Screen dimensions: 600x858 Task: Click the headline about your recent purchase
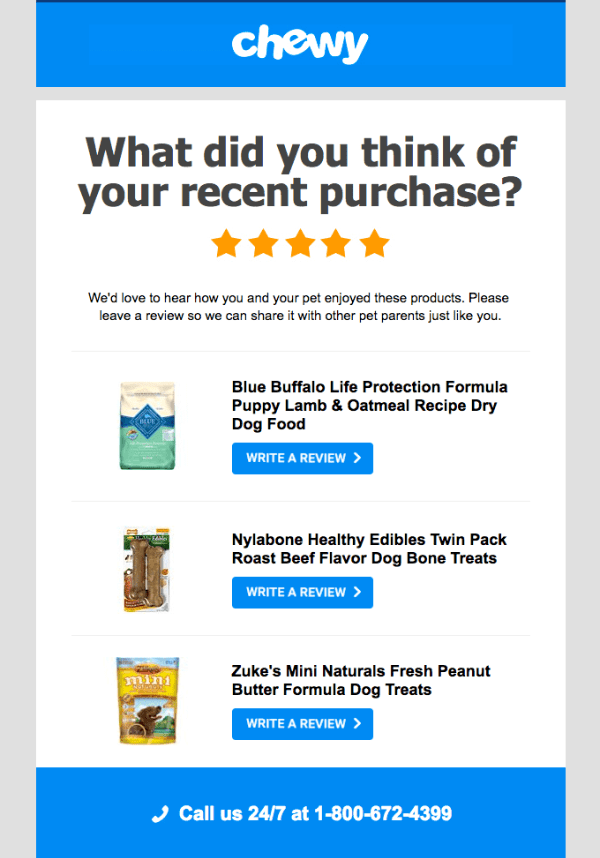click(x=300, y=172)
